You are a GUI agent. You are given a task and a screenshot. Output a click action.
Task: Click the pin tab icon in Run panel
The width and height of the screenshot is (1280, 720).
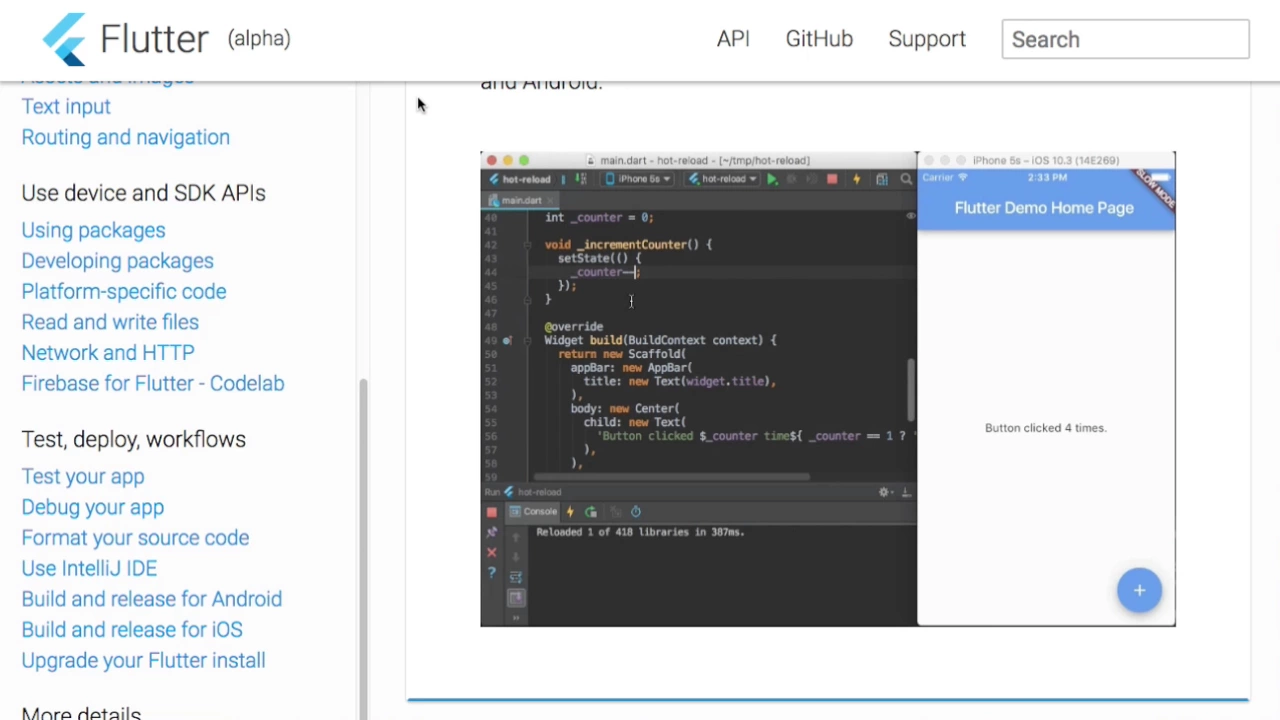click(x=491, y=532)
